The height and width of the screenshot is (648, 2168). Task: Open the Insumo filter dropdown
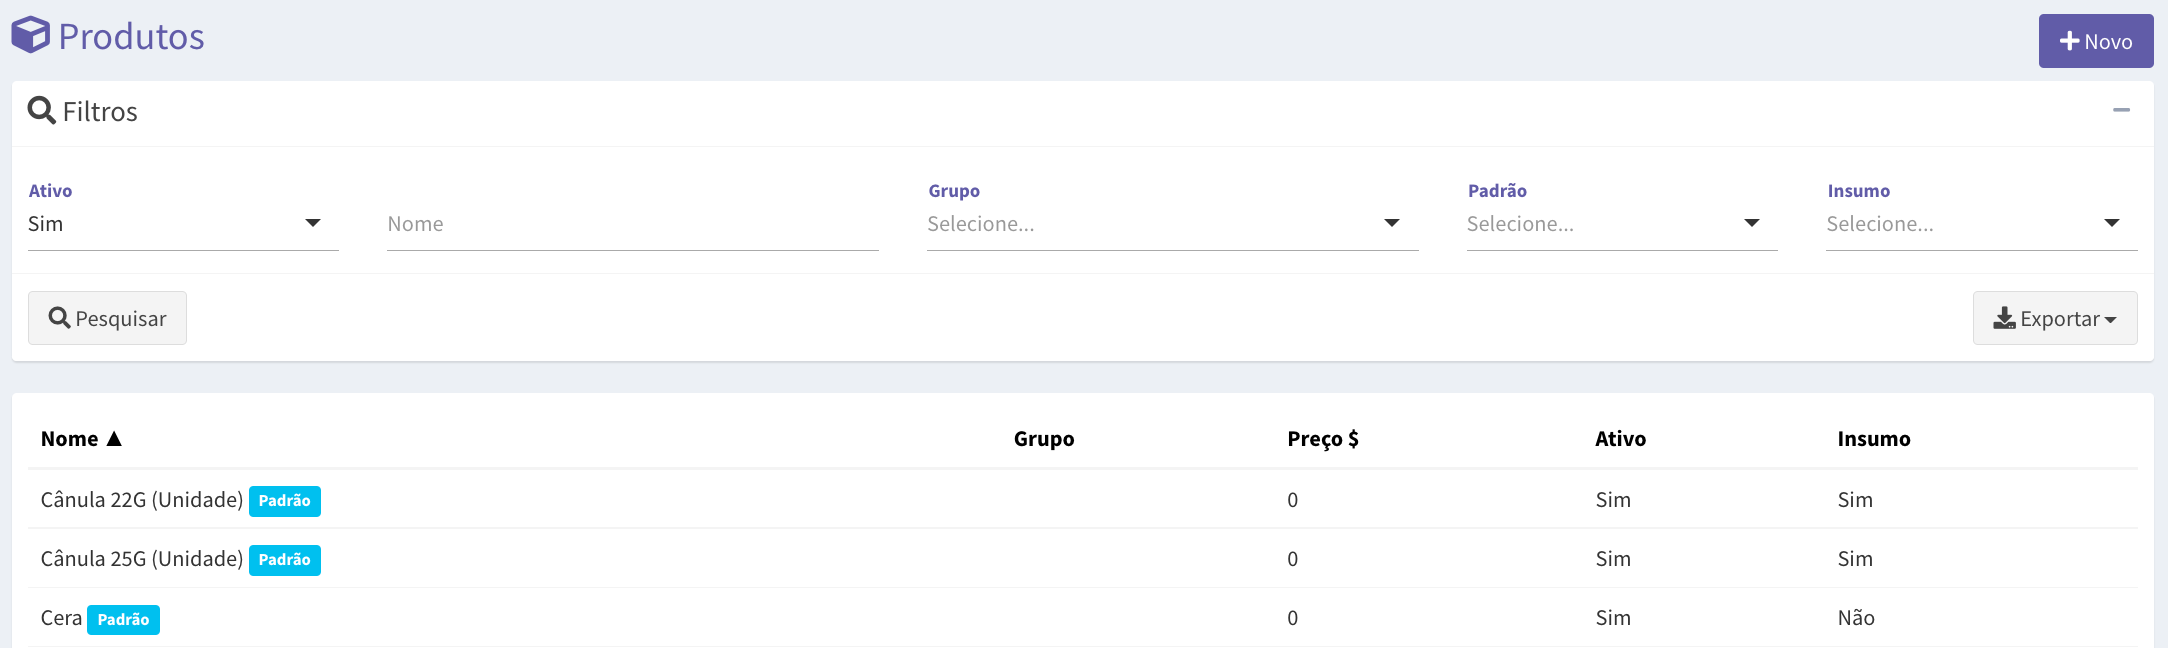click(x=1981, y=224)
